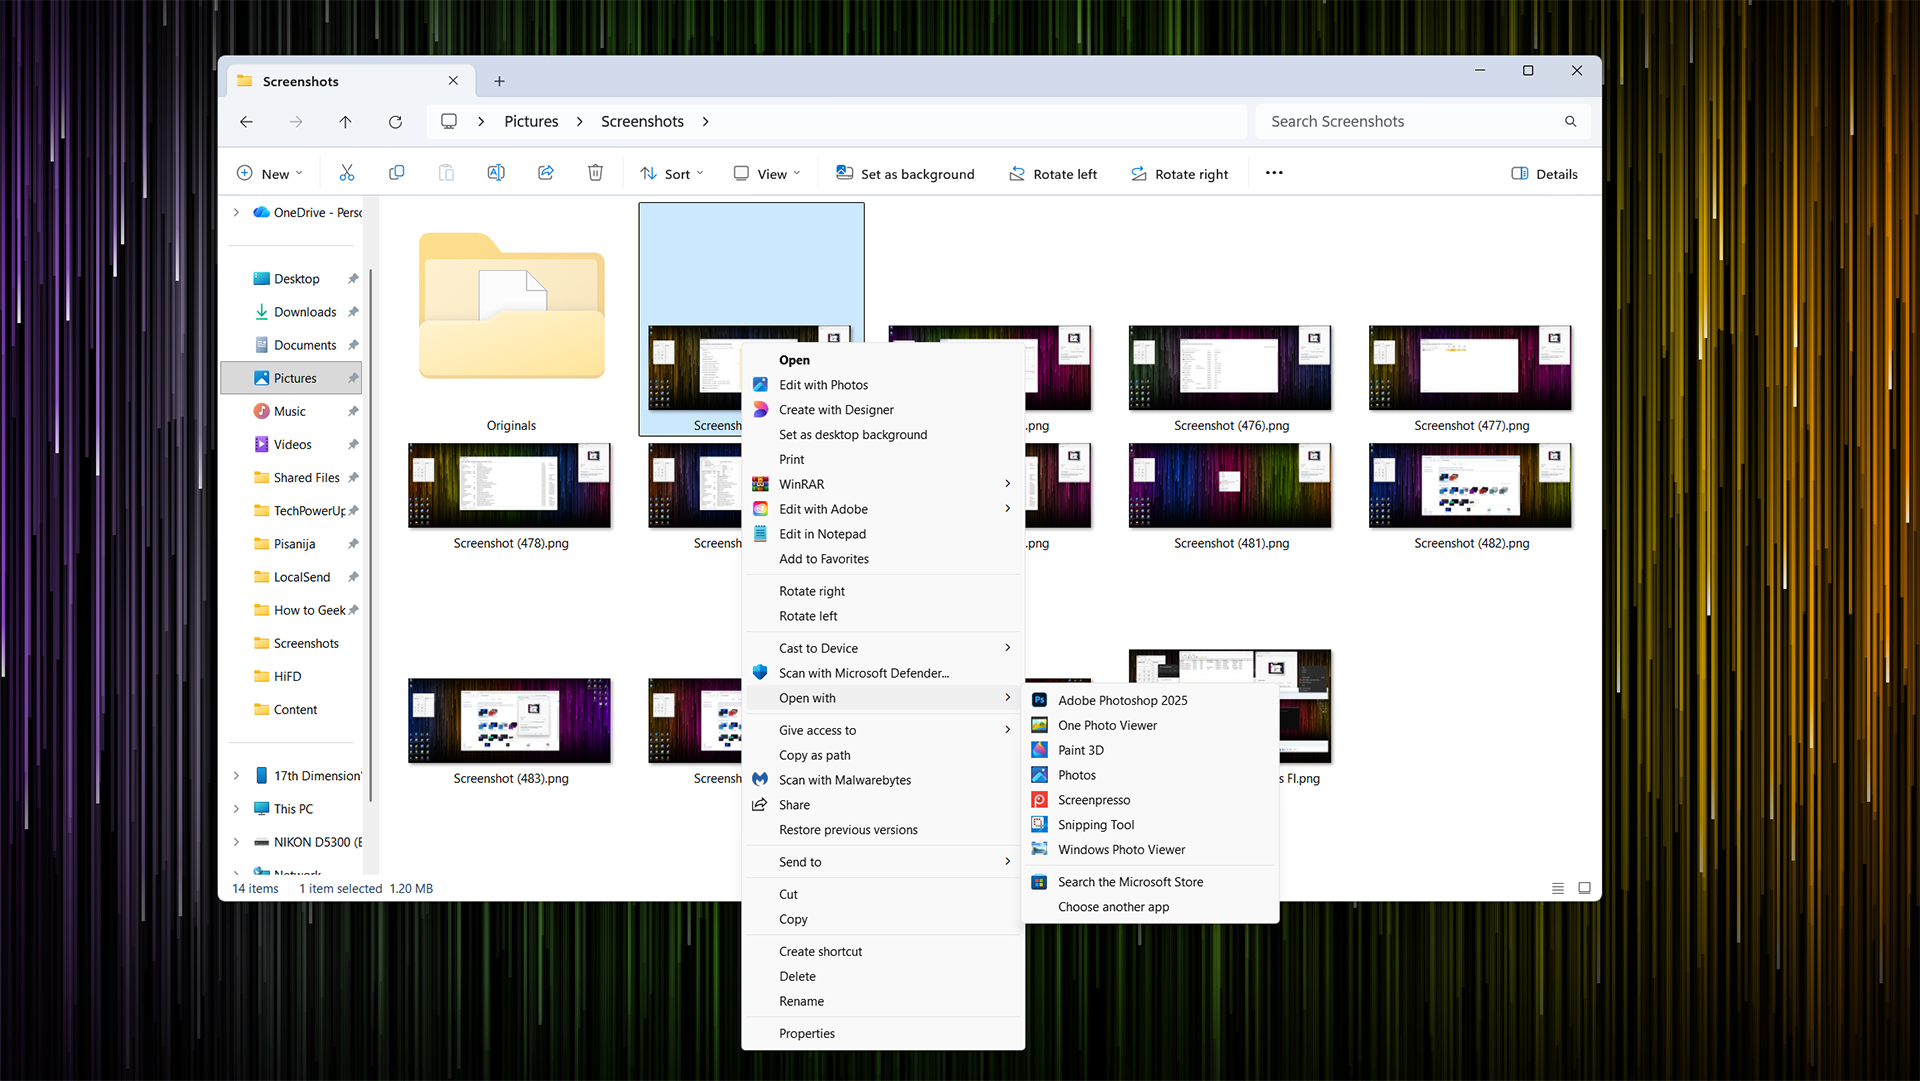
Task: Click Rotate right toolbar button
Action: [x=1180, y=173]
